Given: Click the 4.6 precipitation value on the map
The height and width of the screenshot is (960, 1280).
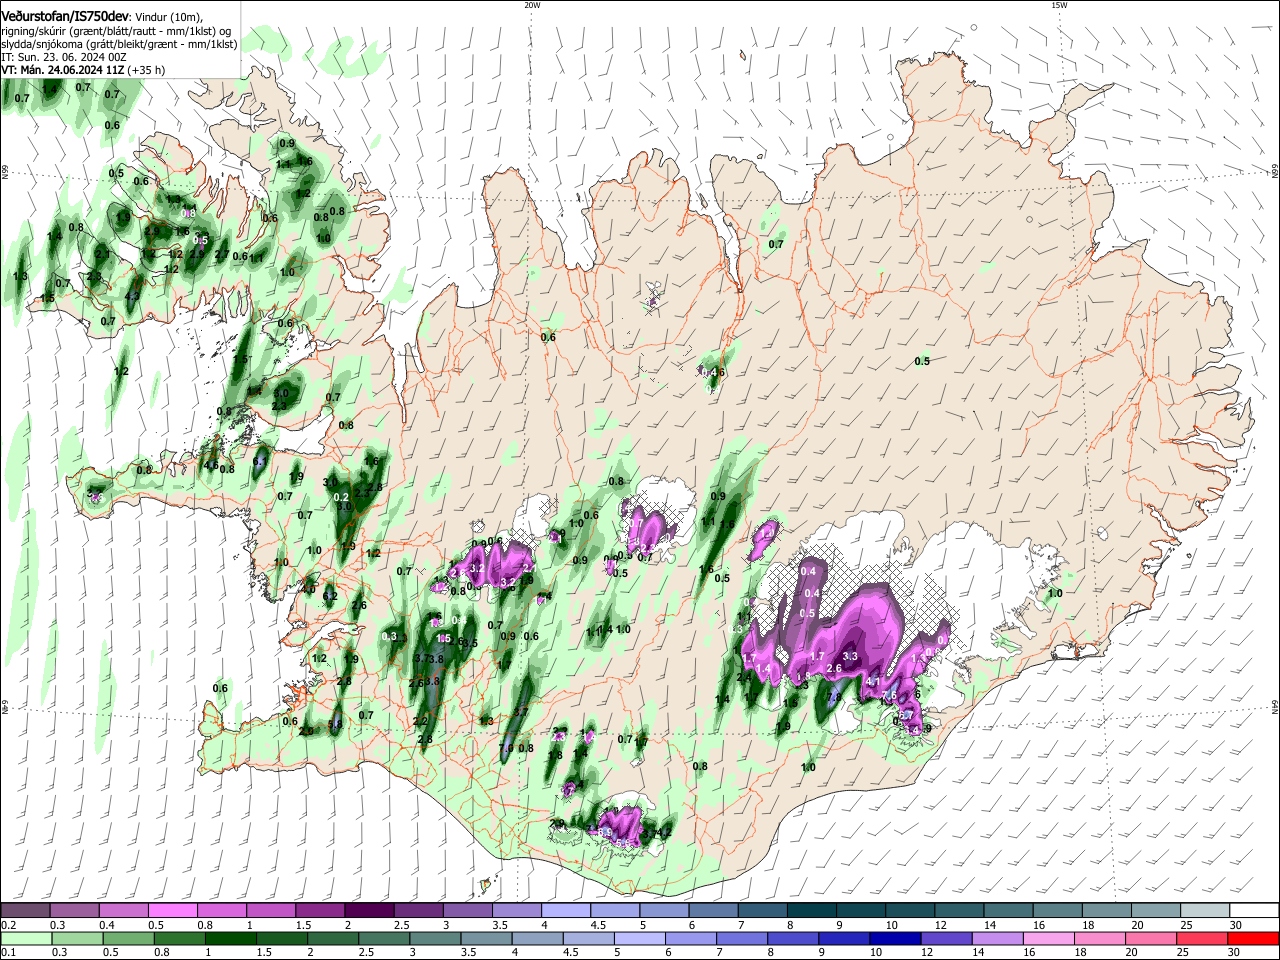Looking at the screenshot, I should pyautogui.click(x=211, y=465).
